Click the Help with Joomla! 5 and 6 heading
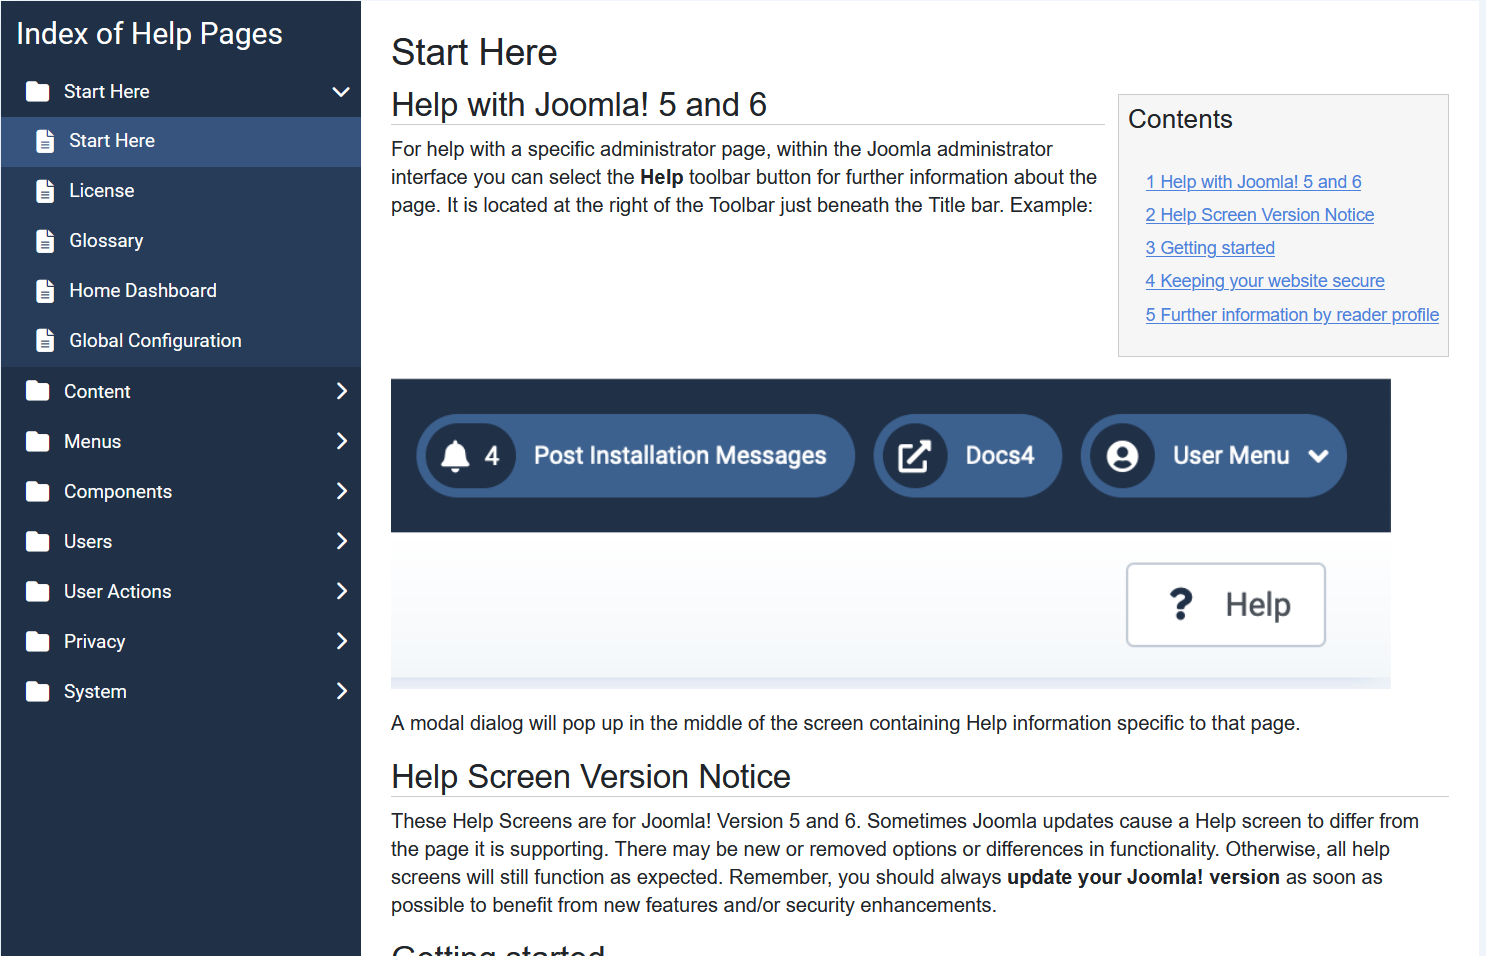The height and width of the screenshot is (956, 1486). (x=579, y=105)
